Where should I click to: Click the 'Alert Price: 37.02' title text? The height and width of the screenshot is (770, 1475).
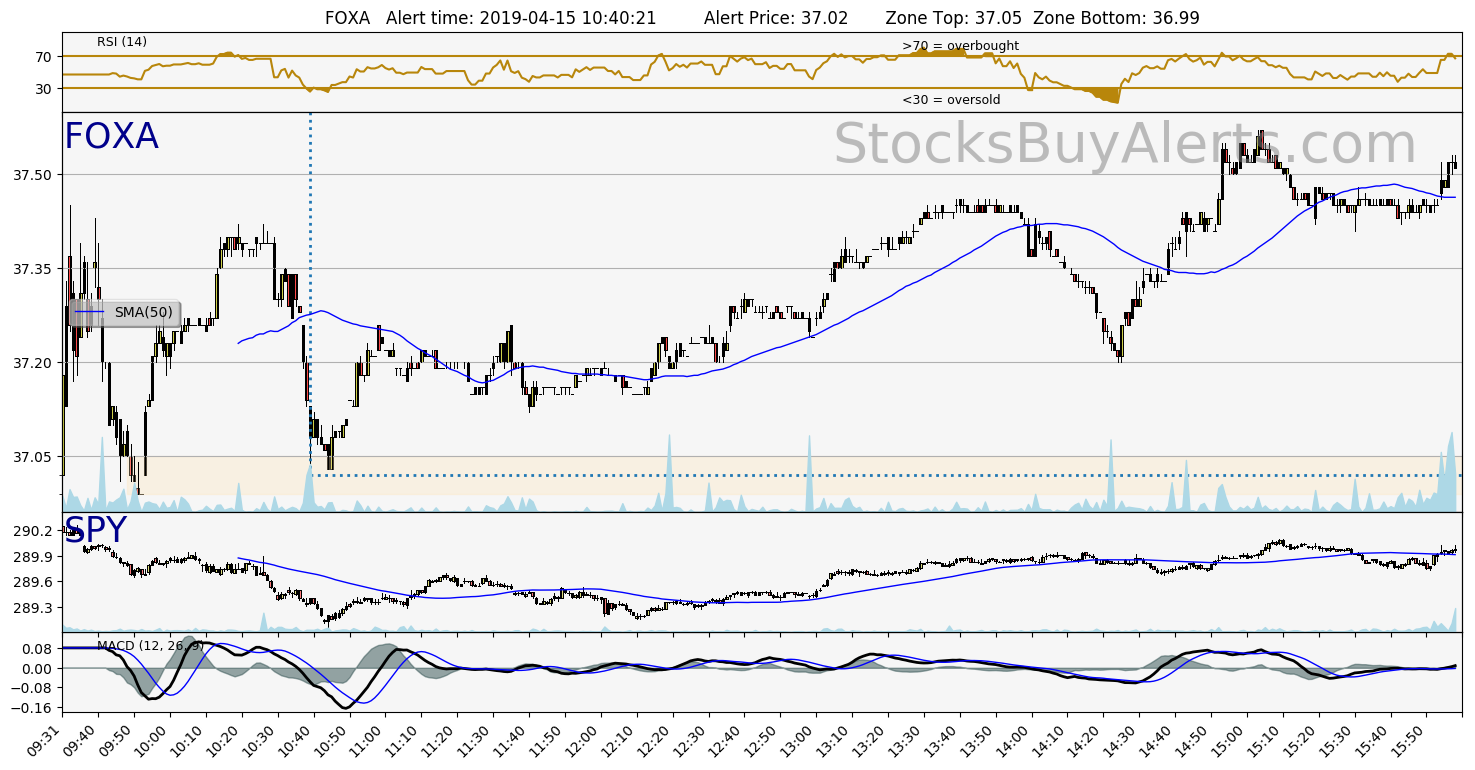coord(776,18)
